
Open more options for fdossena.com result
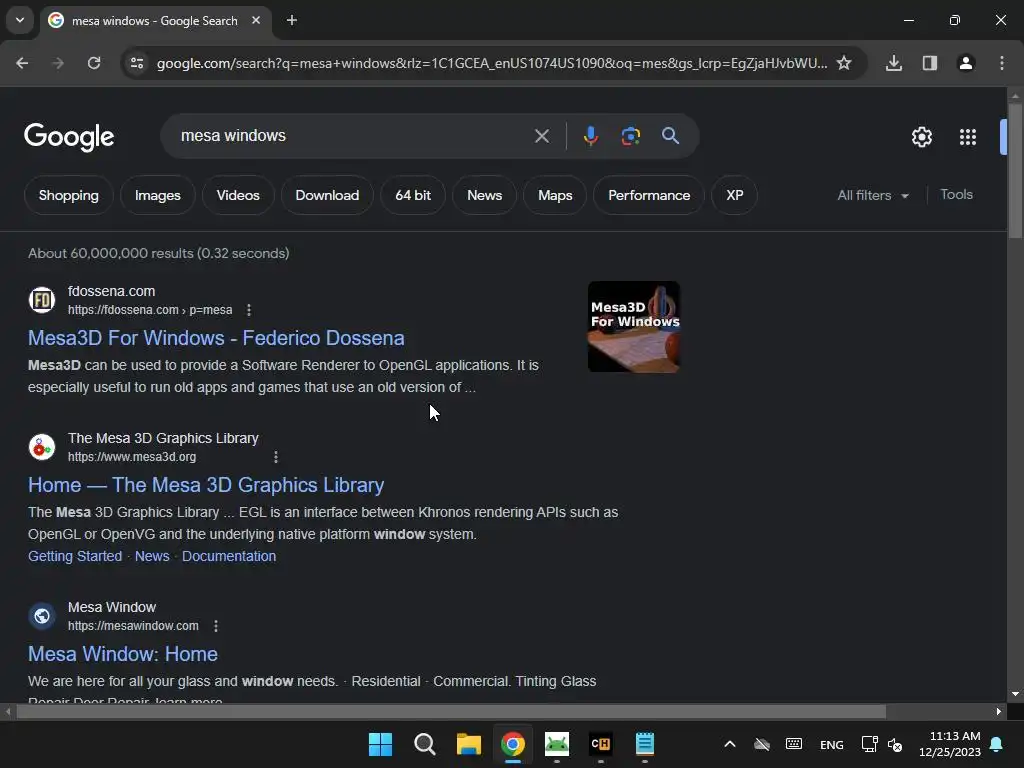(249, 310)
